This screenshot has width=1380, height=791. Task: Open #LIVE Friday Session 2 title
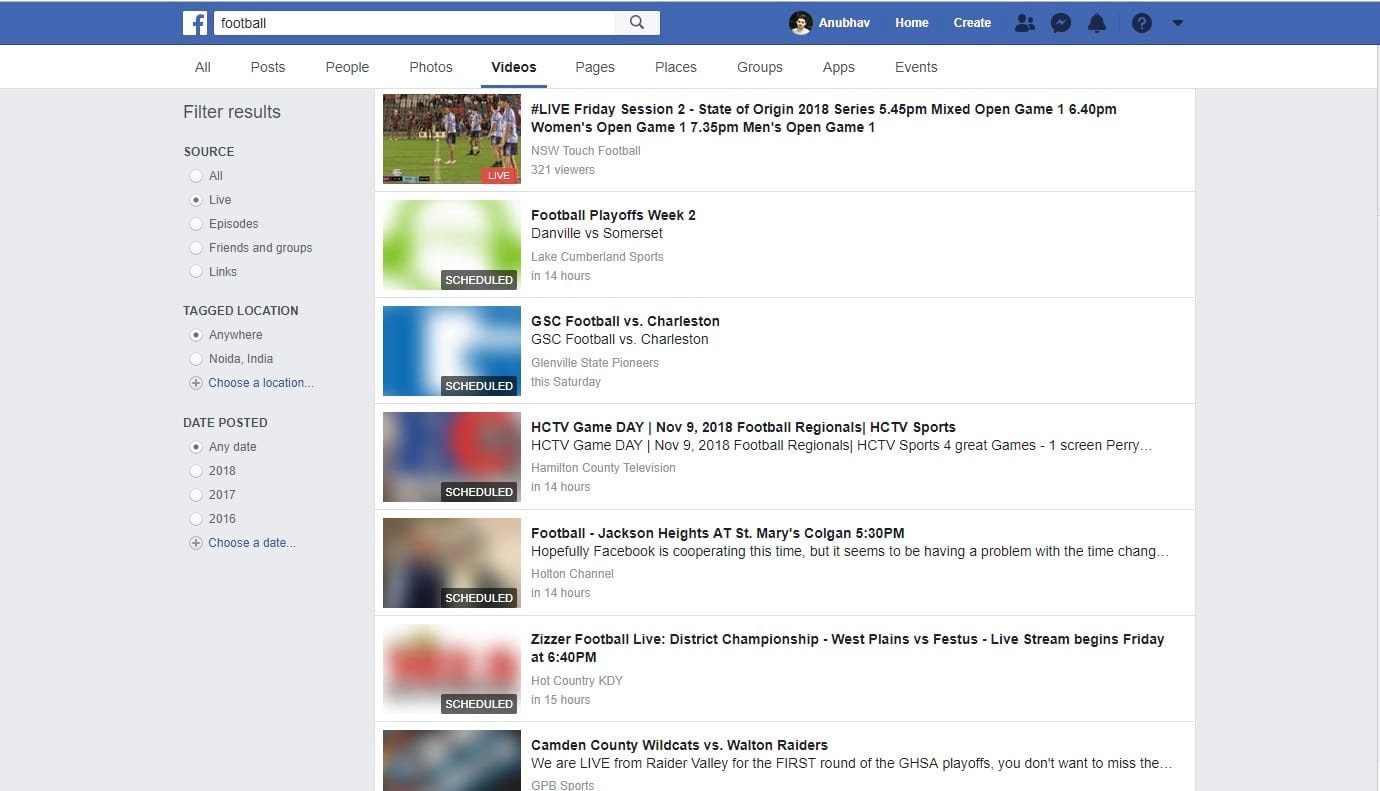(x=824, y=118)
